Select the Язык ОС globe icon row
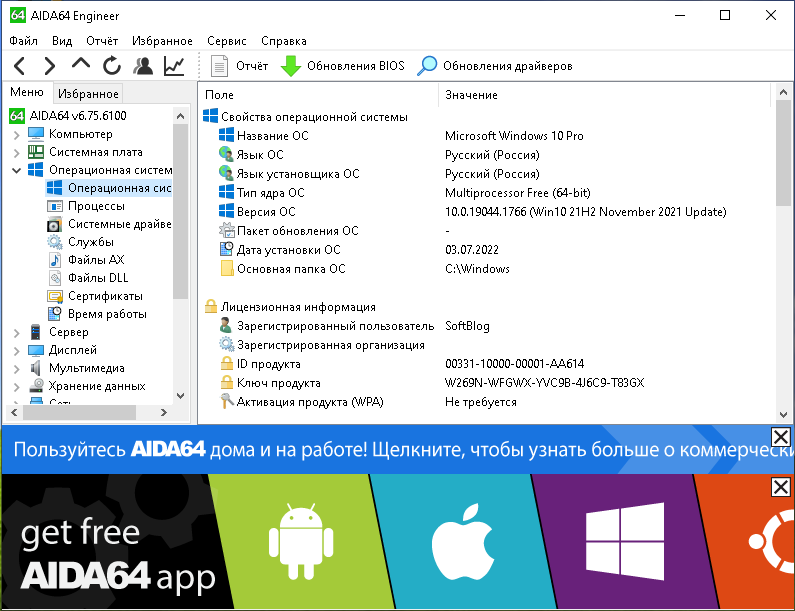This screenshot has height=611, width=795. pyautogui.click(x=226, y=154)
